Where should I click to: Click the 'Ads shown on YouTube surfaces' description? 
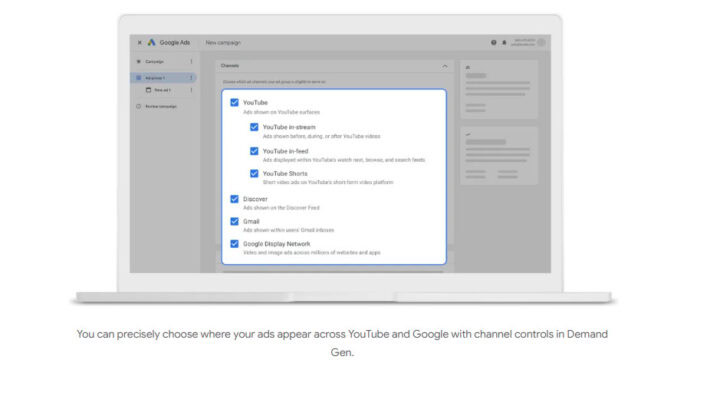tap(281, 112)
